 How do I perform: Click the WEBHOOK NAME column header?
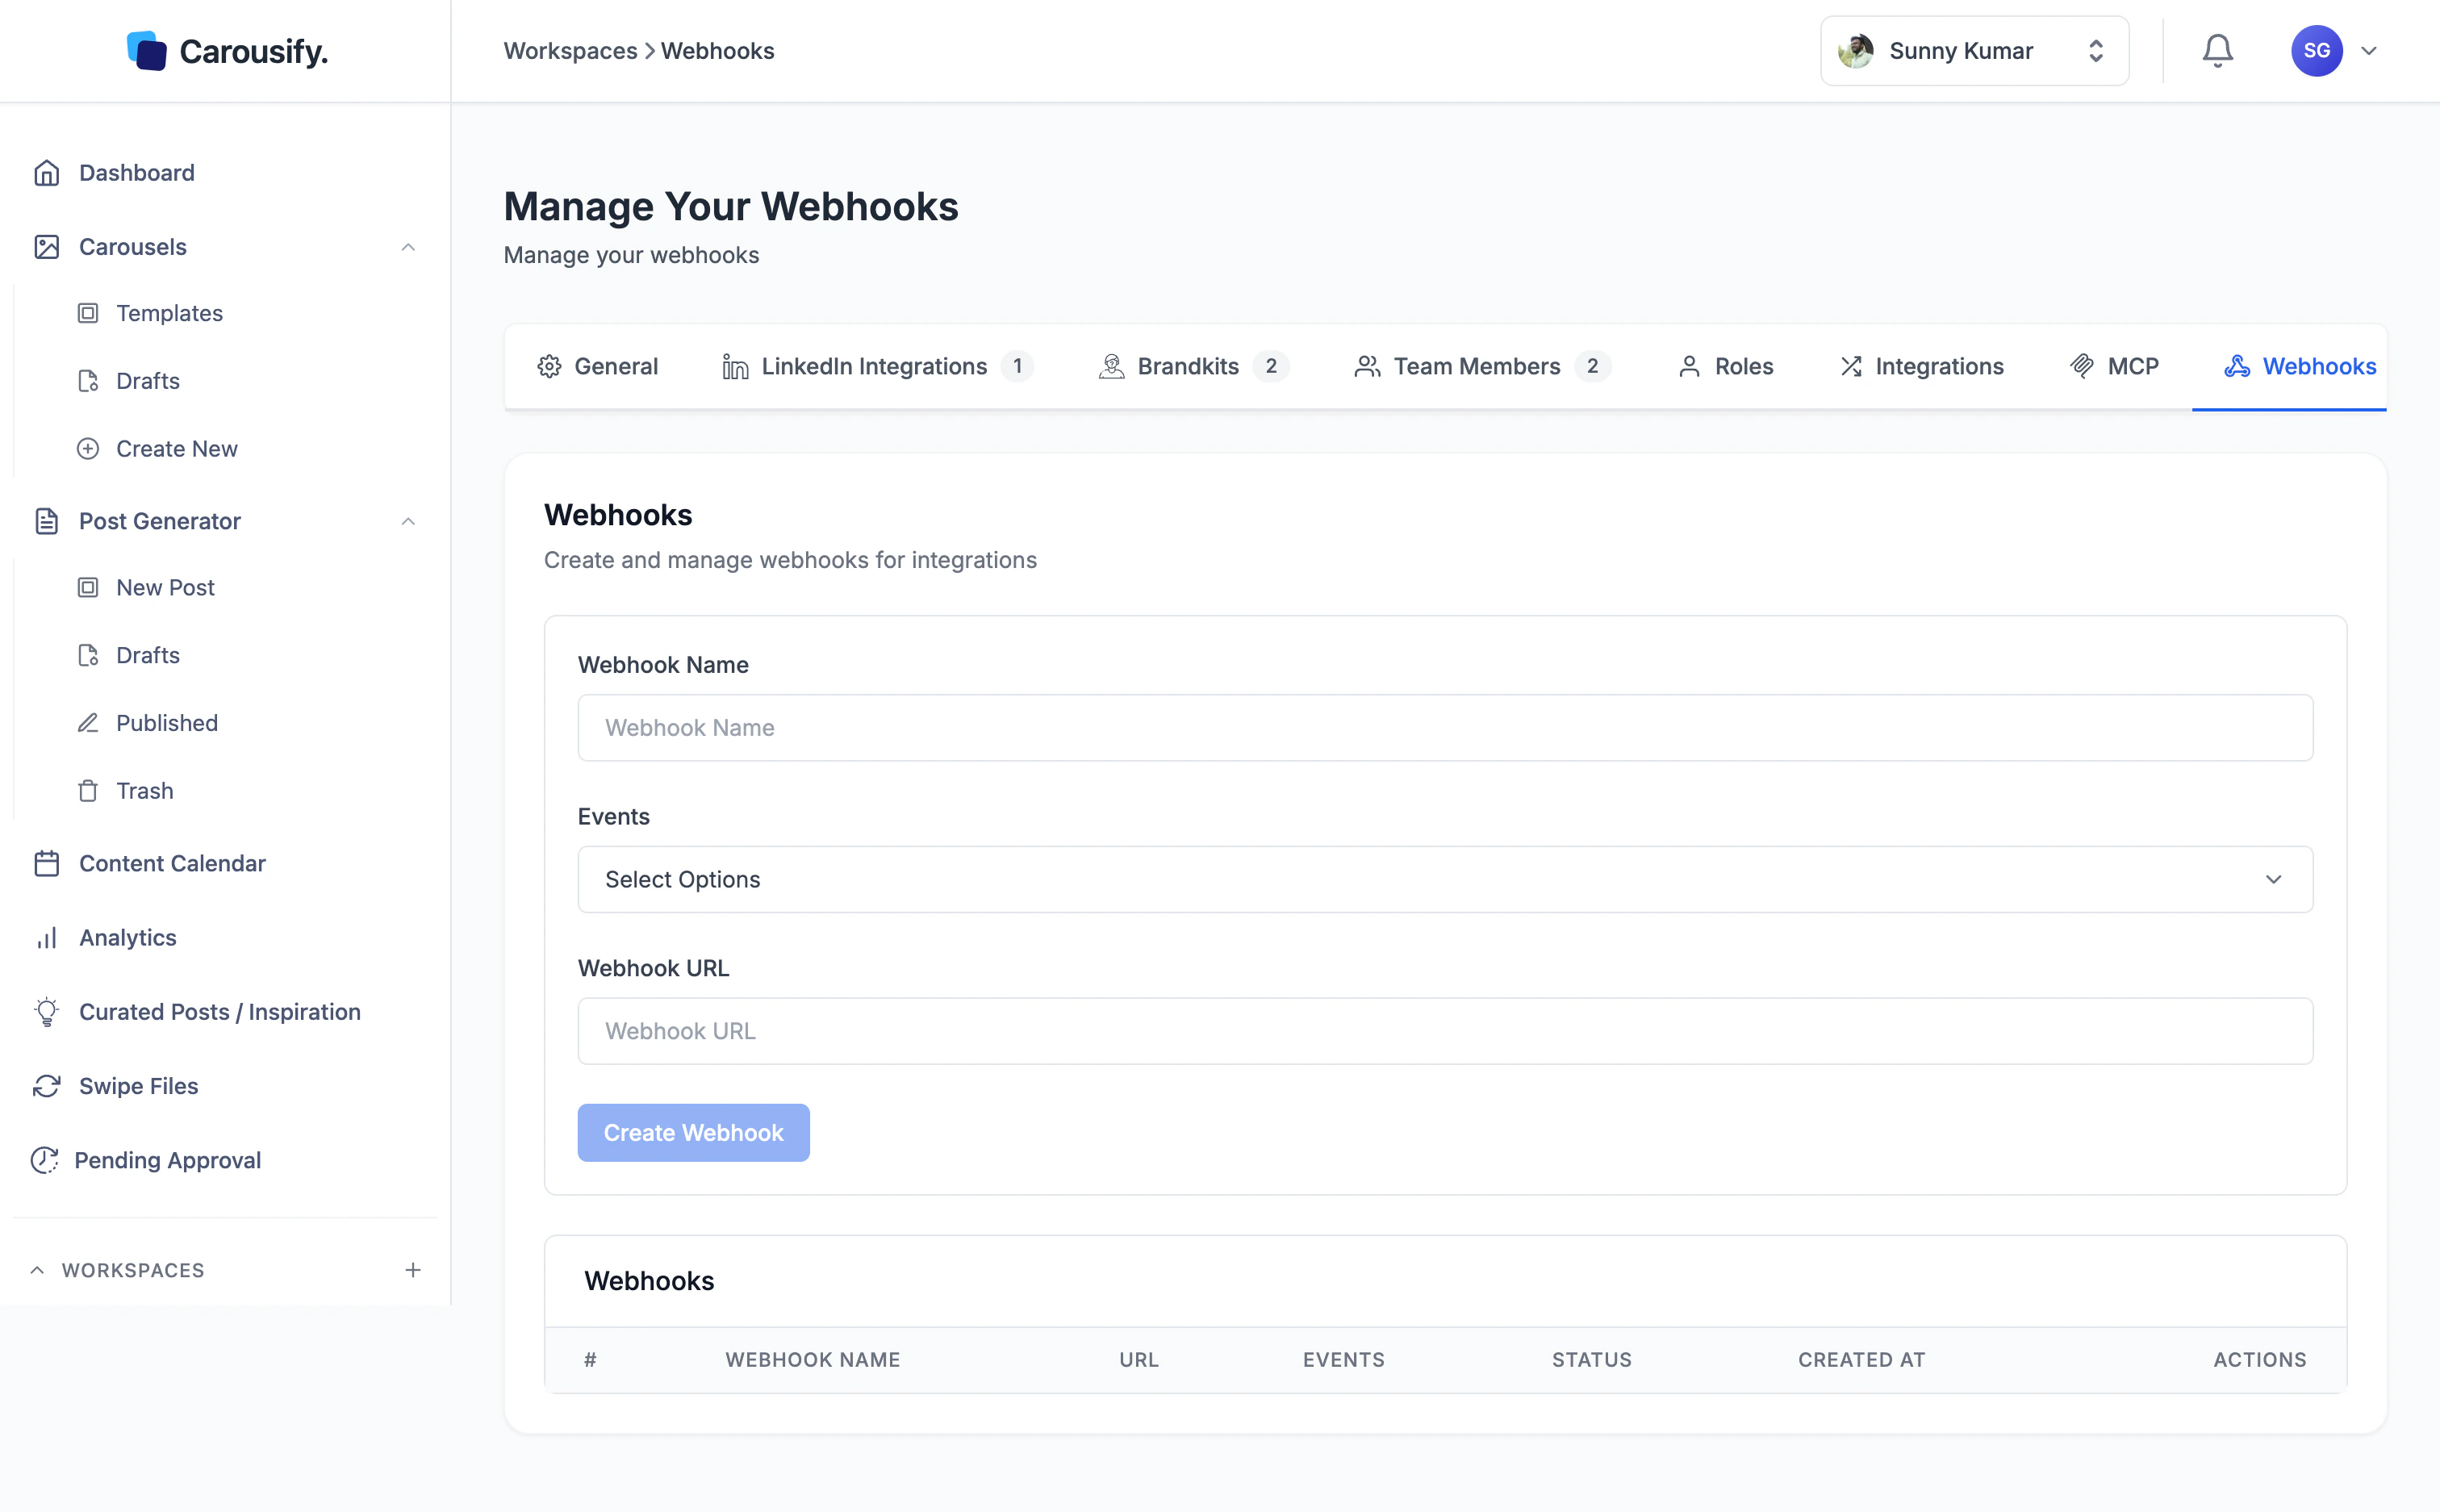click(812, 1360)
